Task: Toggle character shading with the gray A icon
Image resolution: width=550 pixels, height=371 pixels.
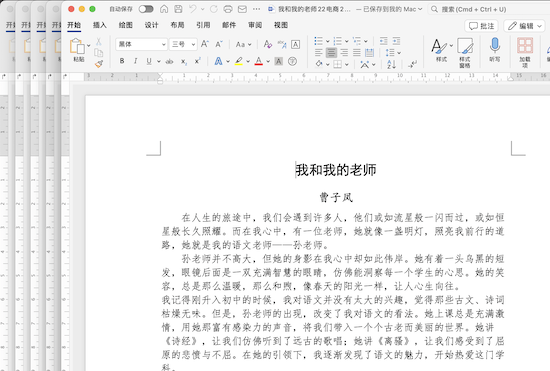Action: [279, 61]
